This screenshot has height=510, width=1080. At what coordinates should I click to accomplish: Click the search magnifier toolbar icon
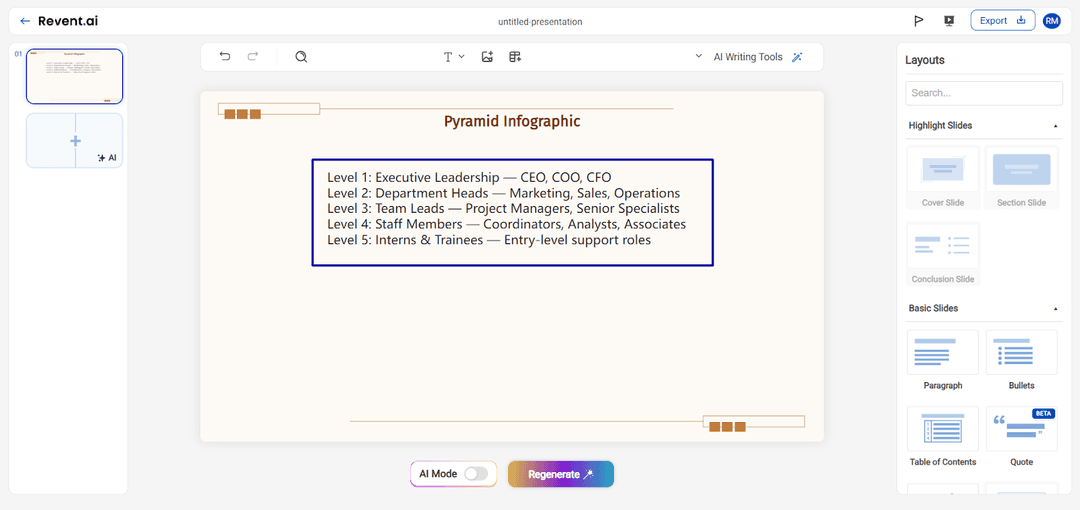tap(301, 57)
